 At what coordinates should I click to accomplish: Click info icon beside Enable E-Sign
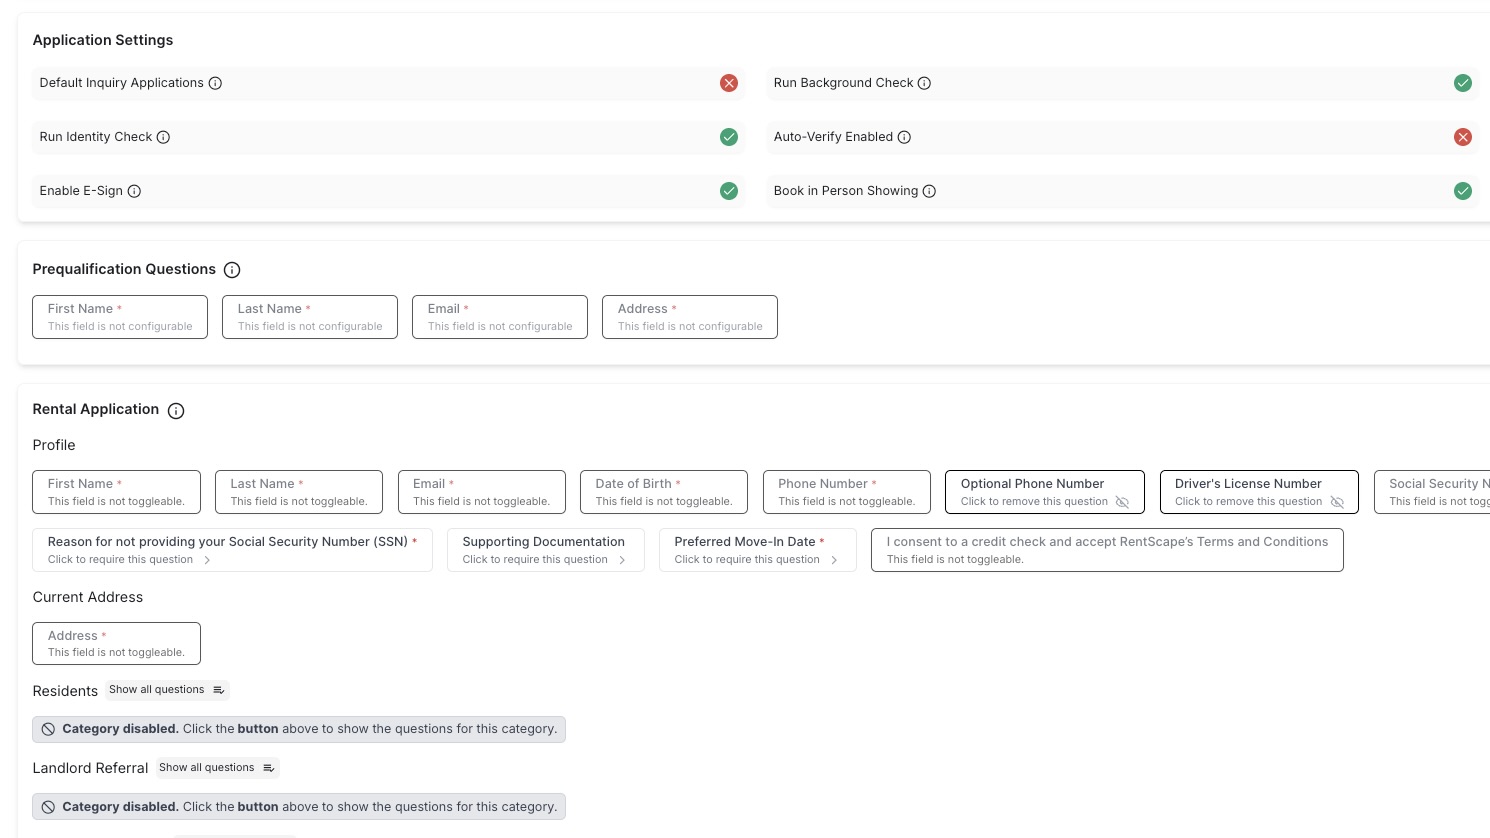(134, 191)
